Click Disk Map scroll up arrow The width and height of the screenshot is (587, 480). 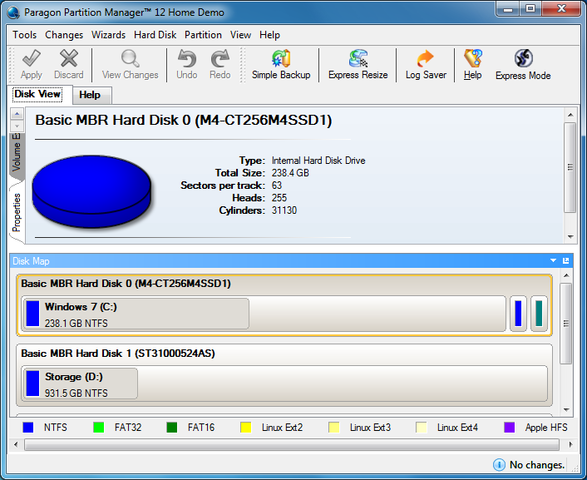[x=566, y=276]
